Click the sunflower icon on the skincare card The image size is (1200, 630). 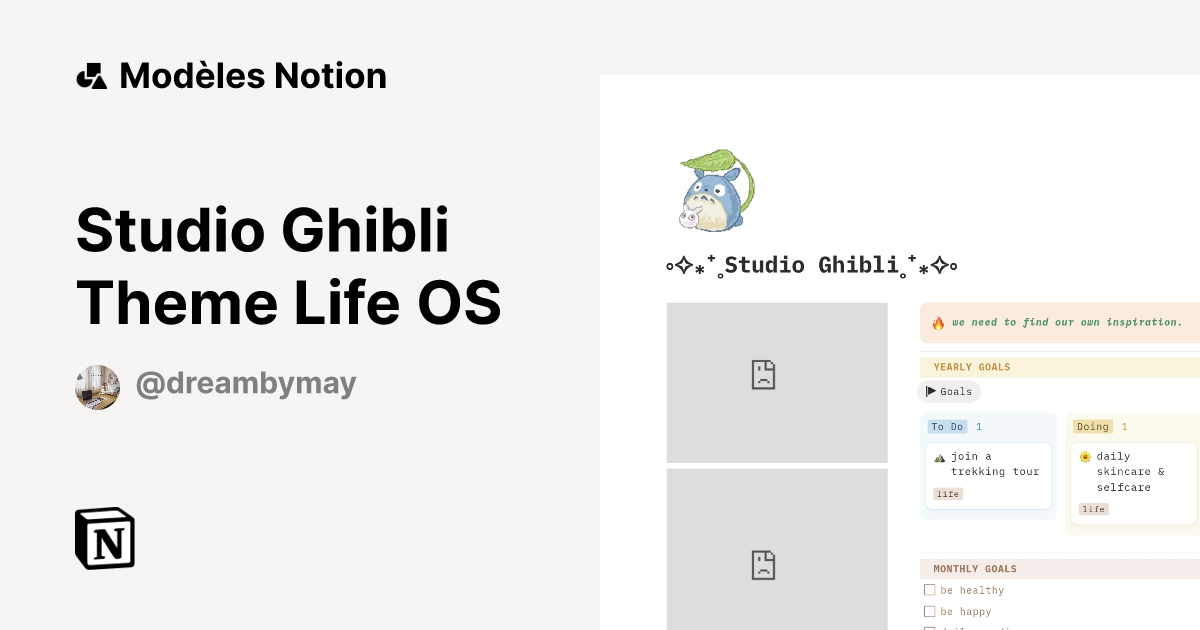[x=1085, y=456]
